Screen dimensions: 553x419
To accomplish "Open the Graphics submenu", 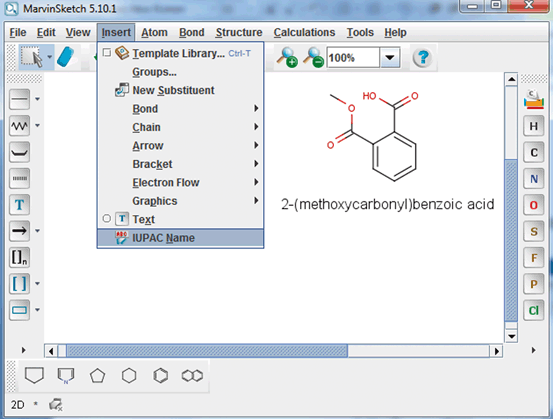I will click(x=180, y=201).
